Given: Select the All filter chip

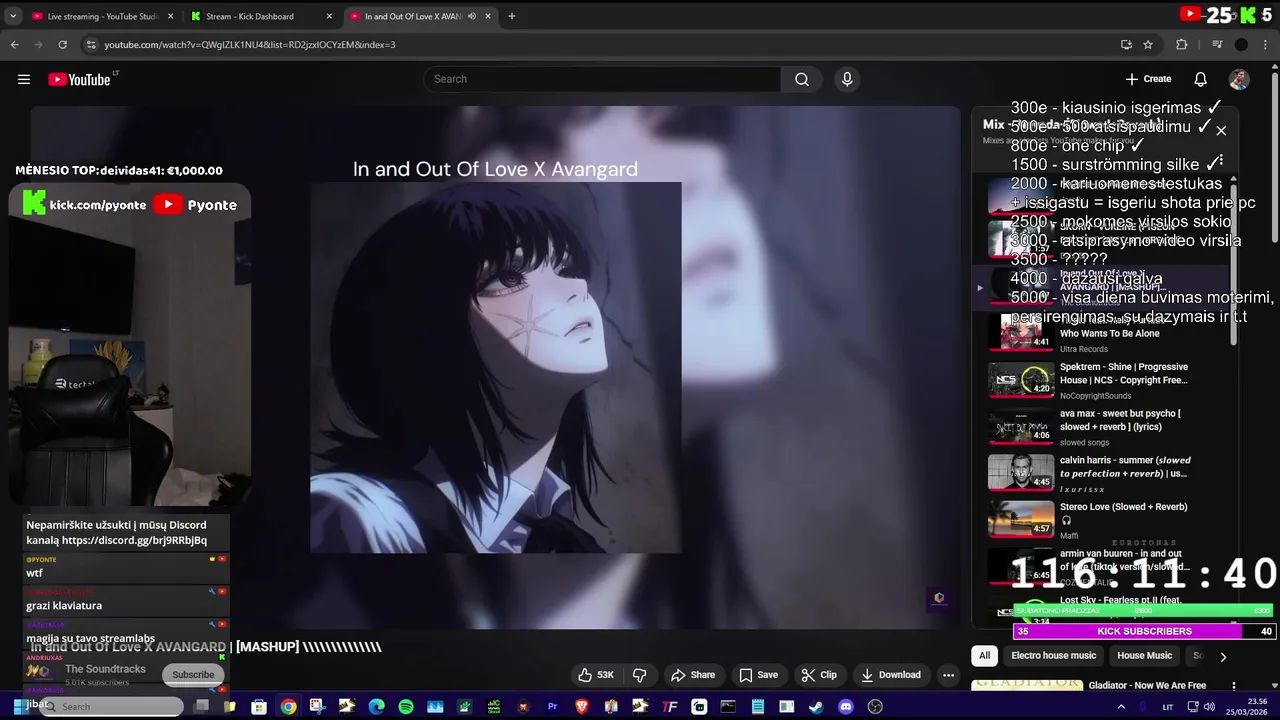Looking at the screenshot, I should click(985, 656).
